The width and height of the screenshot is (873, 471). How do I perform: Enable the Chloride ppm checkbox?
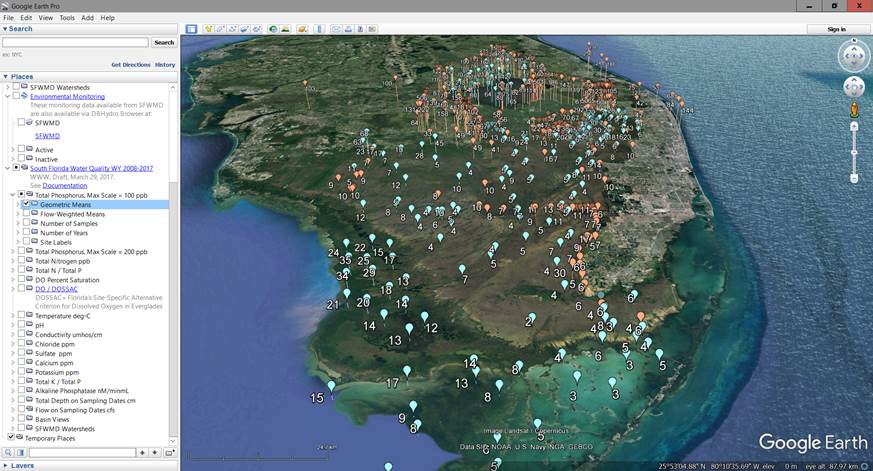(x=21, y=344)
